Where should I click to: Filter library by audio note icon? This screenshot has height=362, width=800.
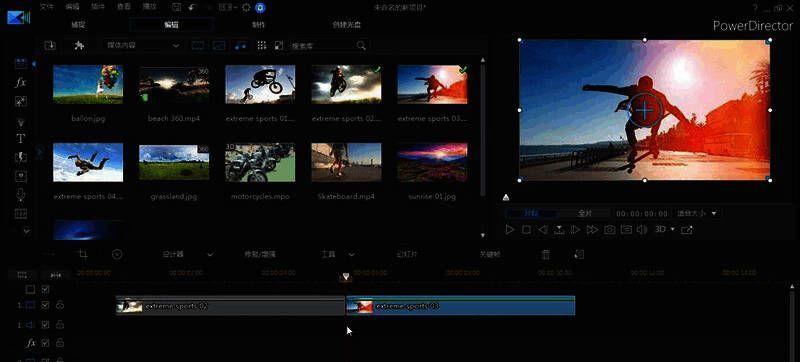pos(240,45)
